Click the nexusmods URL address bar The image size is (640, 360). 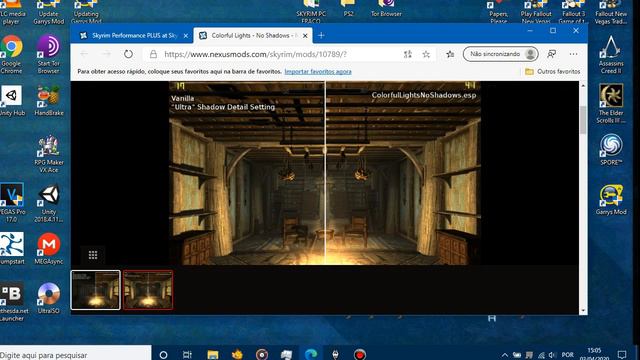click(x=256, y=54)
